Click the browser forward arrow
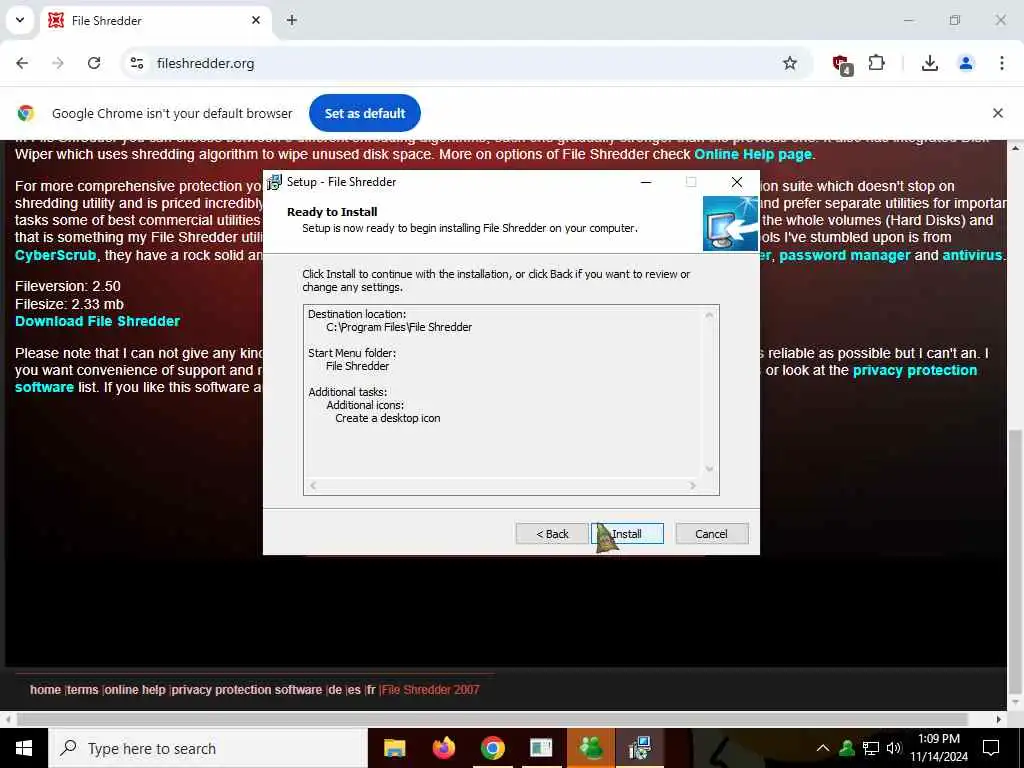Screen dimensions: 1024x768 pyautogui.click(x=58, y=63)
